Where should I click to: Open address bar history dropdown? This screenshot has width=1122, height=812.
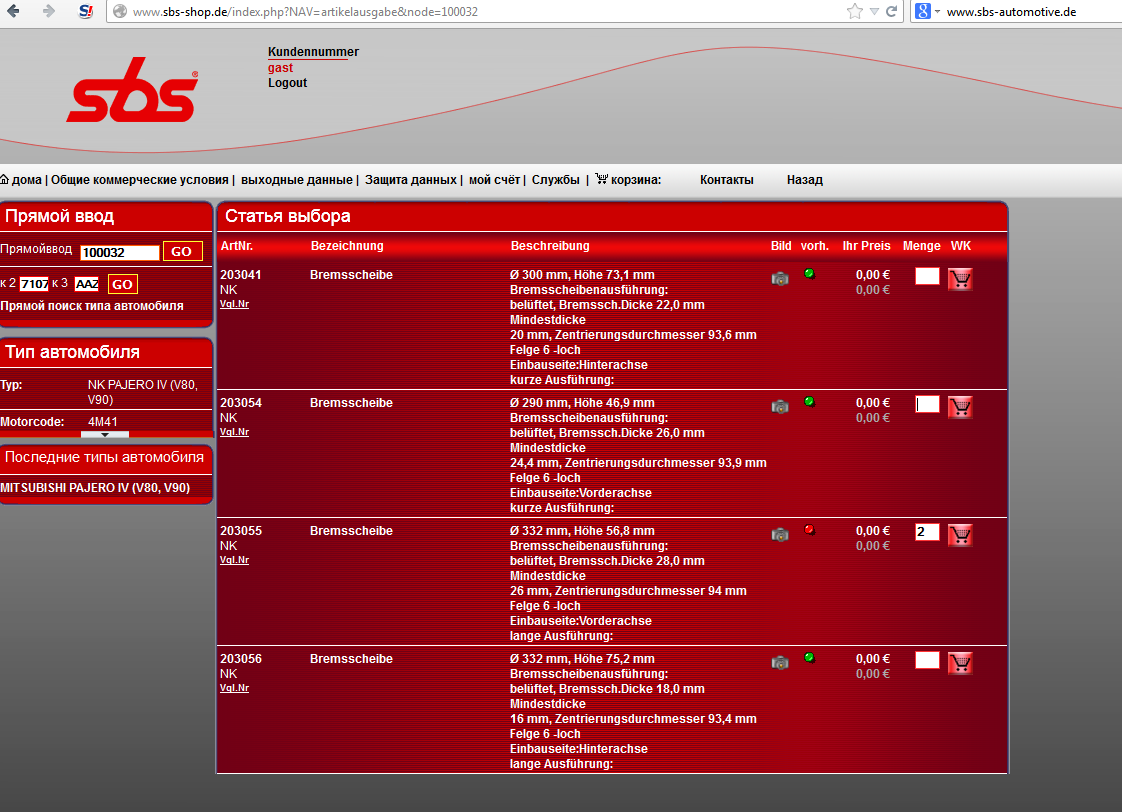tap(876, 12)
